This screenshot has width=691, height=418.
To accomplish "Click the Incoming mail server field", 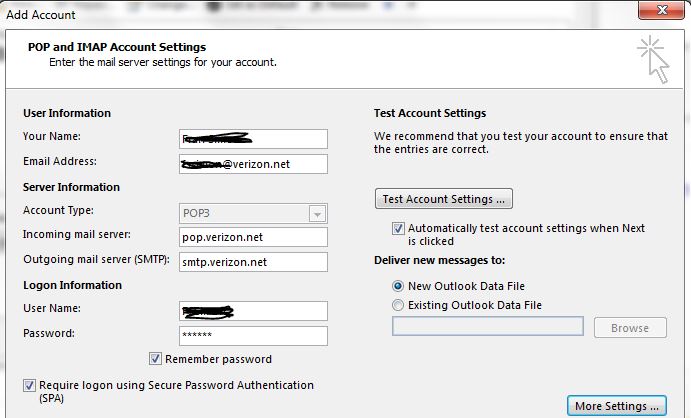I will (x=253, y=236).
